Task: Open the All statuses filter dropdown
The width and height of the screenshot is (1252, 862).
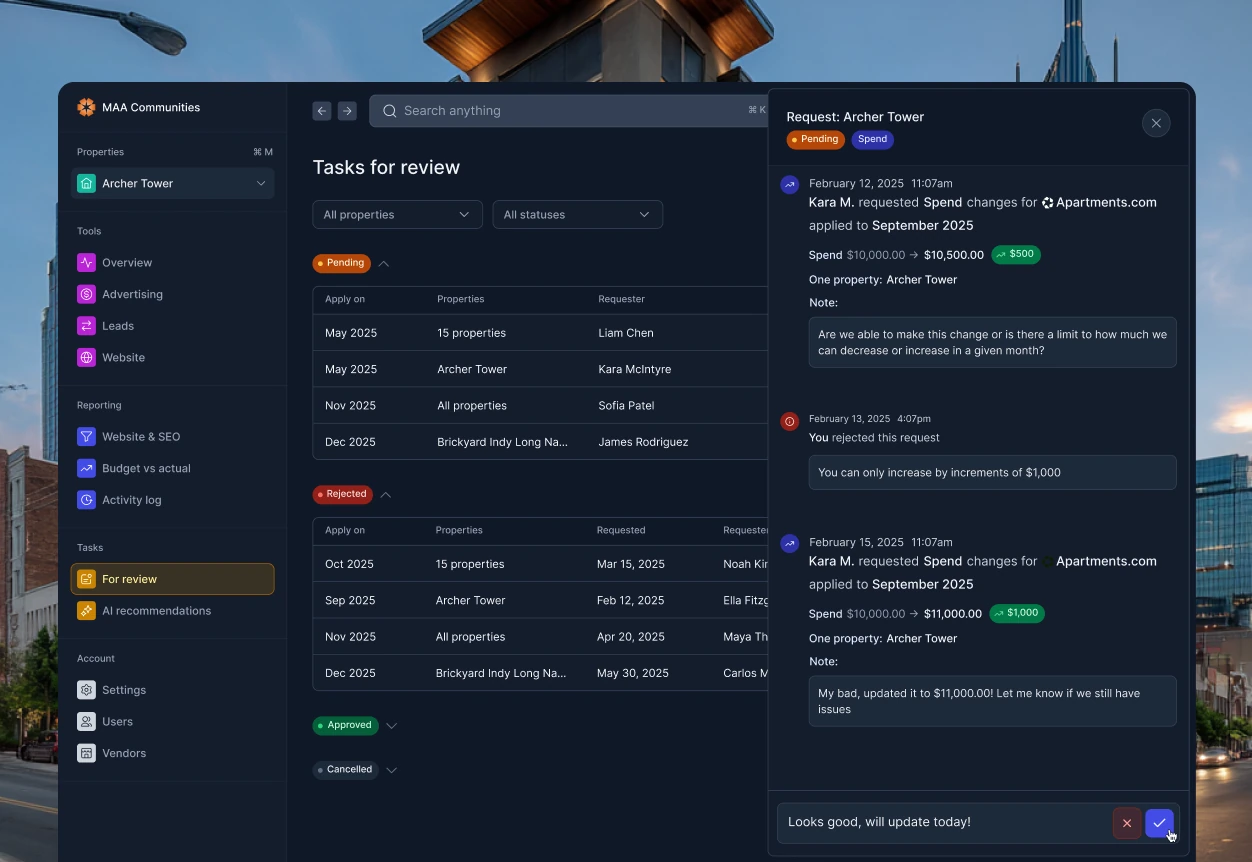Action: [578, 215]
